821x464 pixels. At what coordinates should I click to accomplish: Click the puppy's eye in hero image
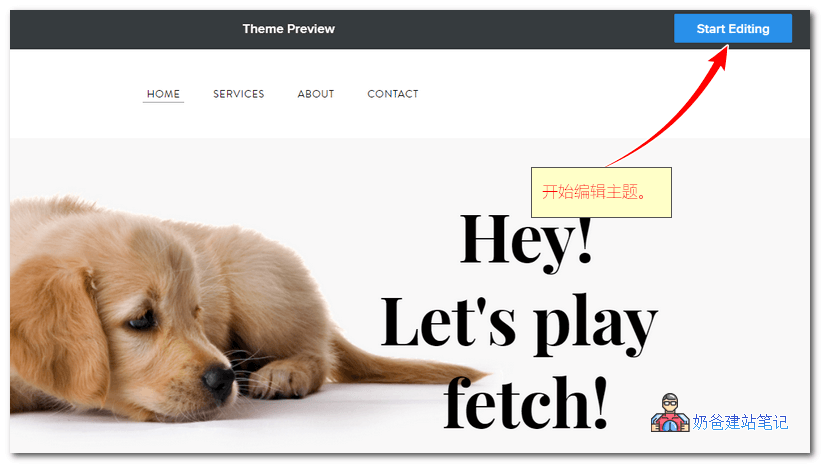pyautogui.click(x=140, y=320)
